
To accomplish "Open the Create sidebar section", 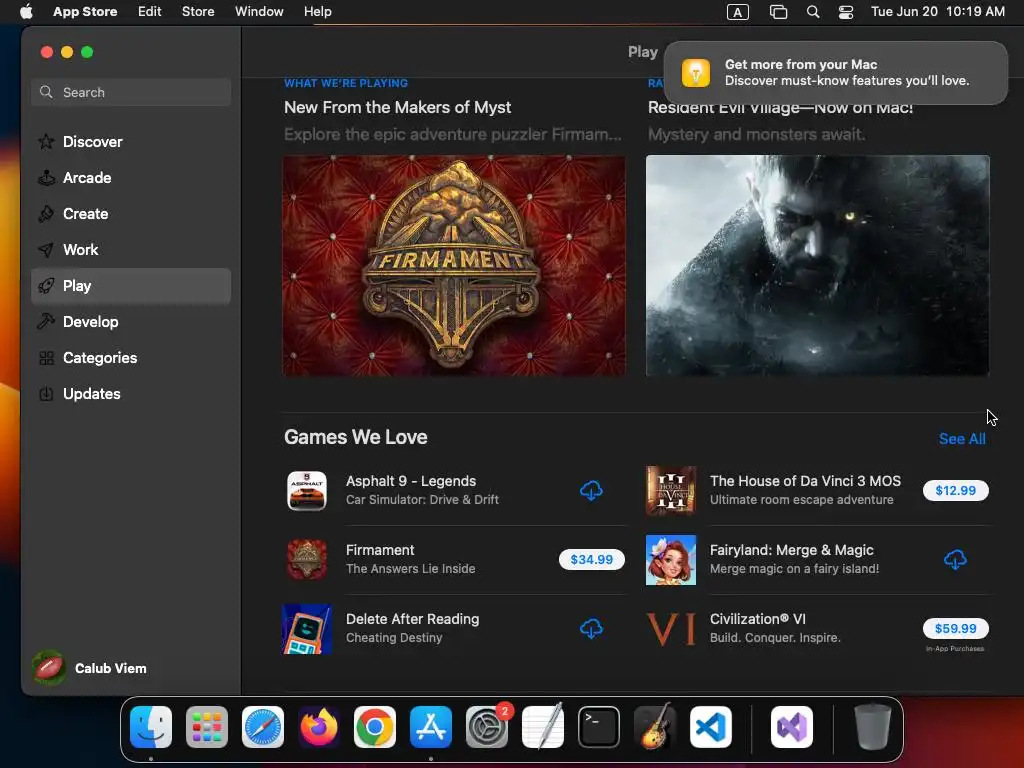I will 131,214.
